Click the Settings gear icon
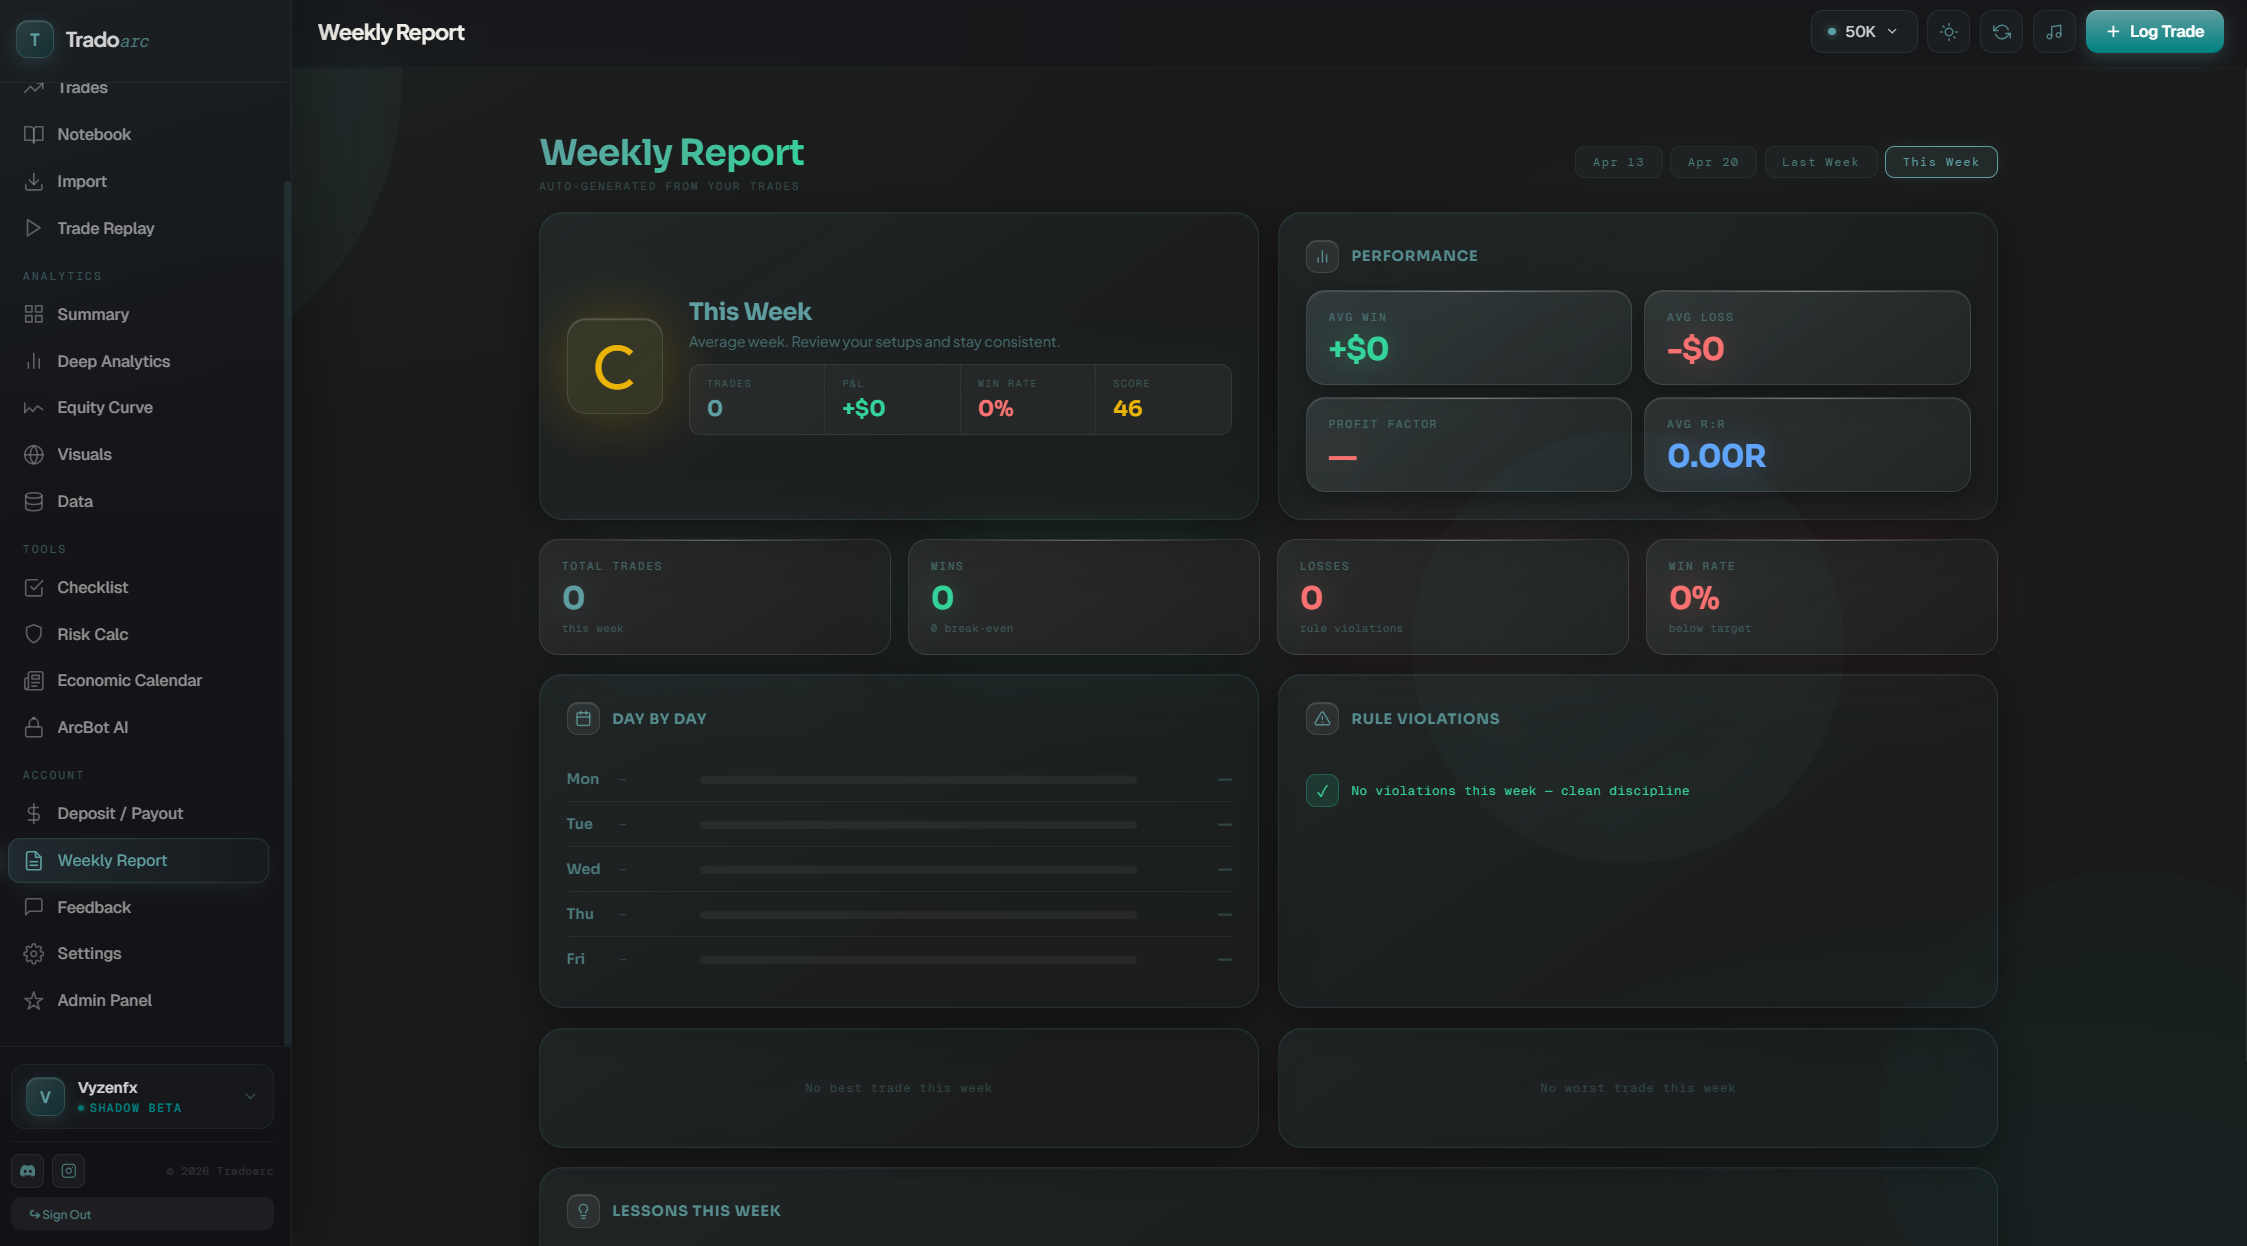 34,953
